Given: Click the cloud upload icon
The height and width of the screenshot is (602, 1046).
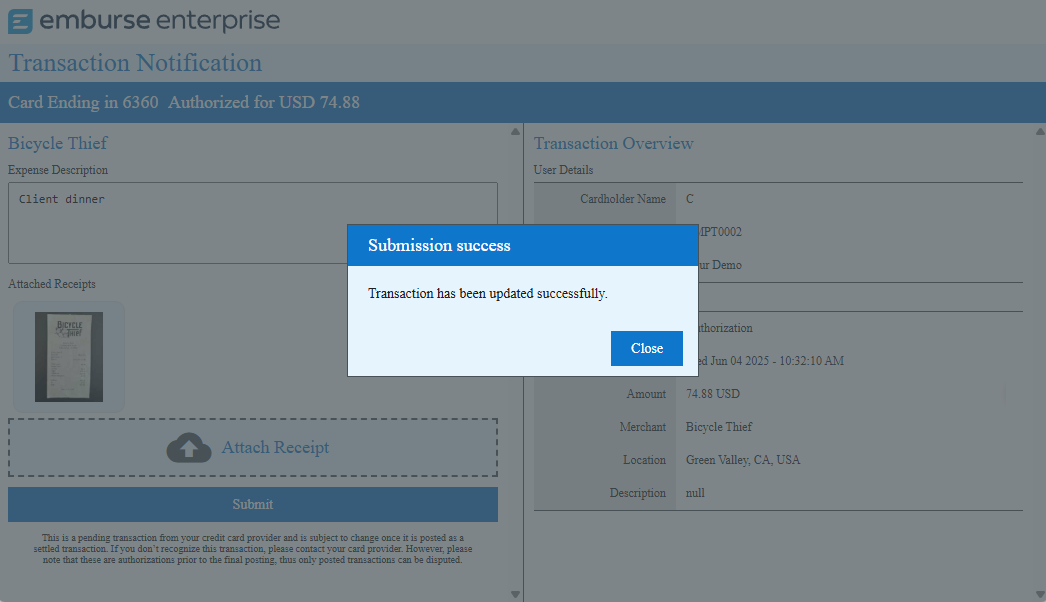Looking at the screenshot, I should pyautogui.click(x=189, y=448).
